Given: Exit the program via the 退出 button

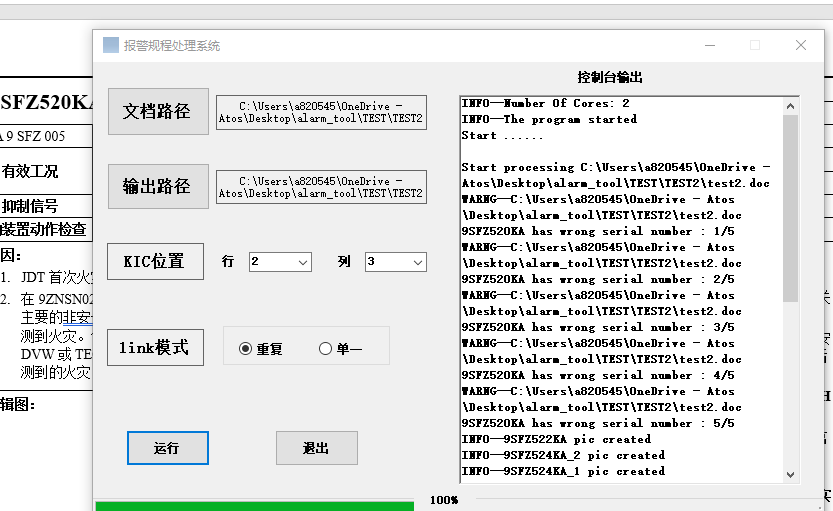Looking at the screenshot, I should [316, 448].
